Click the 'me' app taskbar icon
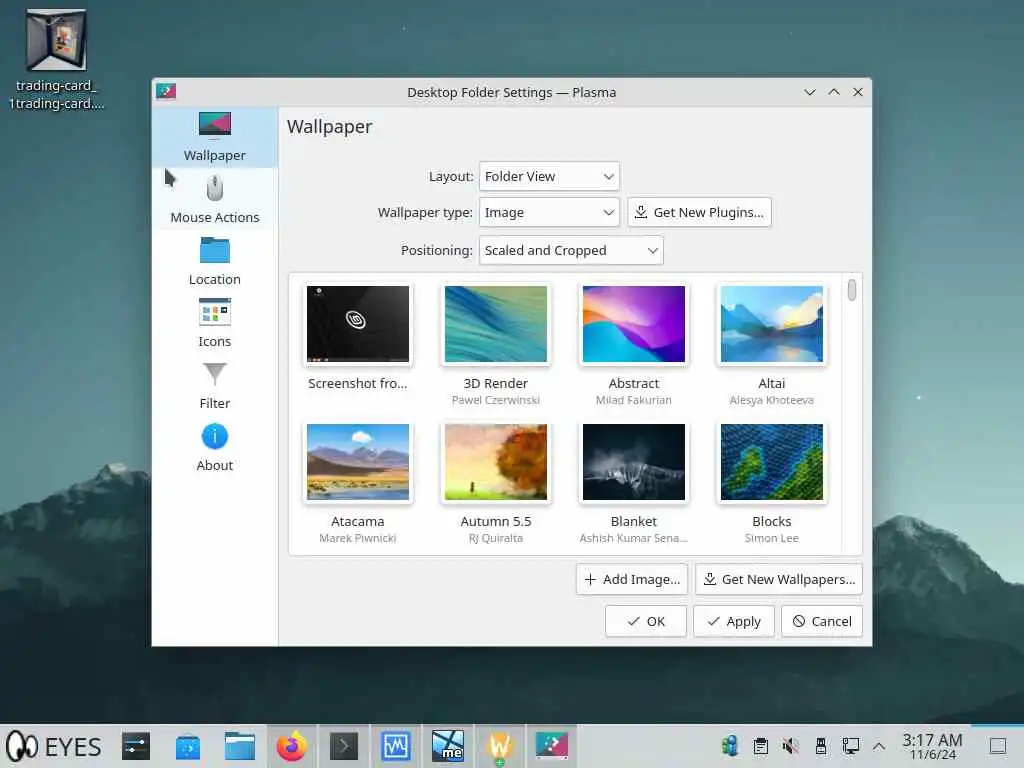Screen dimensions: 1024x768 (x=447, y=746)
